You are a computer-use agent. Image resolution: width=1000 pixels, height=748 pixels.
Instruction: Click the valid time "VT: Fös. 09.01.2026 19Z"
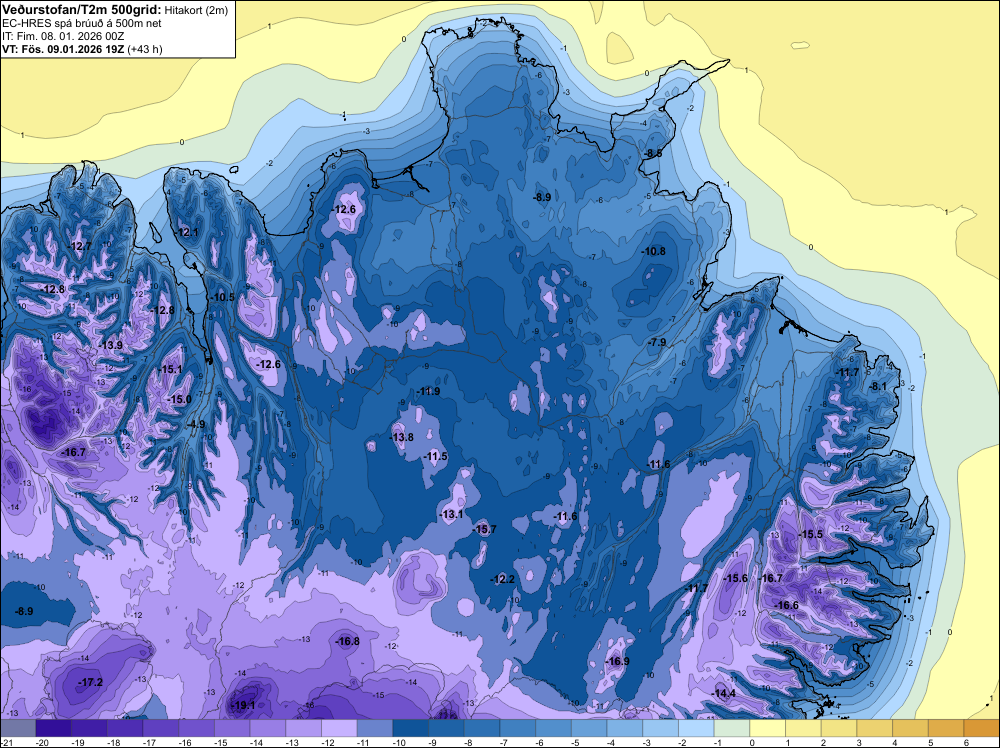coord(63,49)
